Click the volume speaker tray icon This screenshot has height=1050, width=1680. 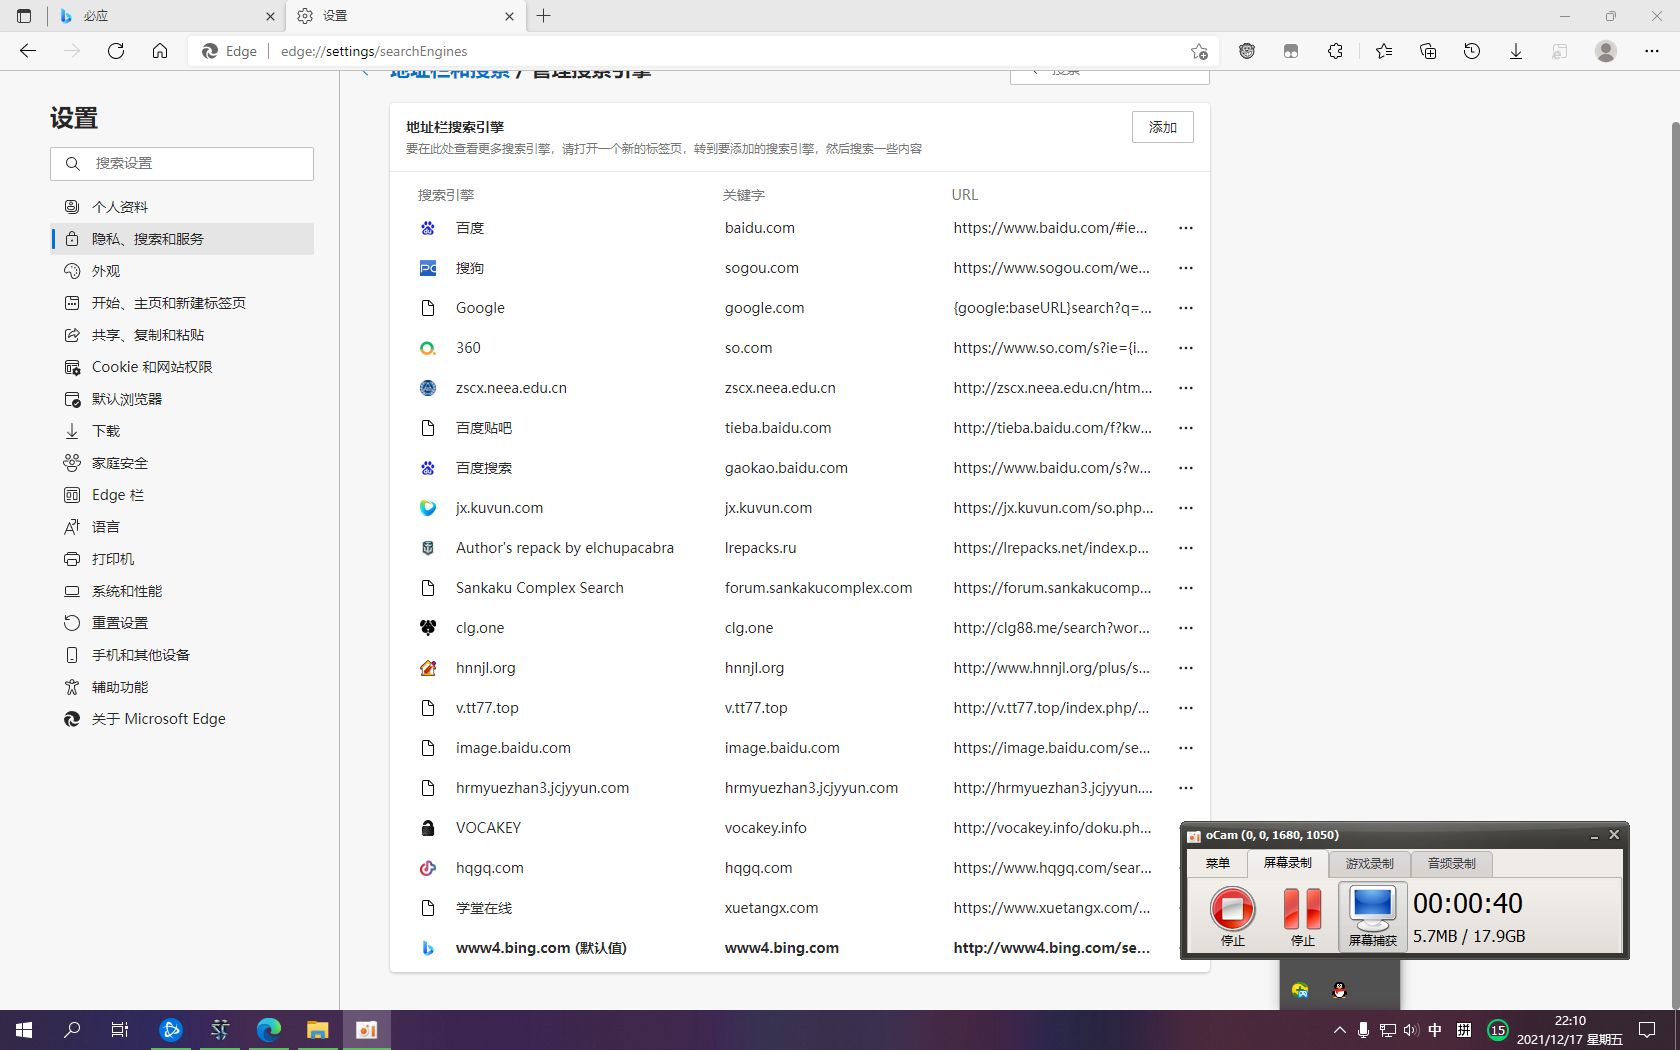point(1410,1030)
